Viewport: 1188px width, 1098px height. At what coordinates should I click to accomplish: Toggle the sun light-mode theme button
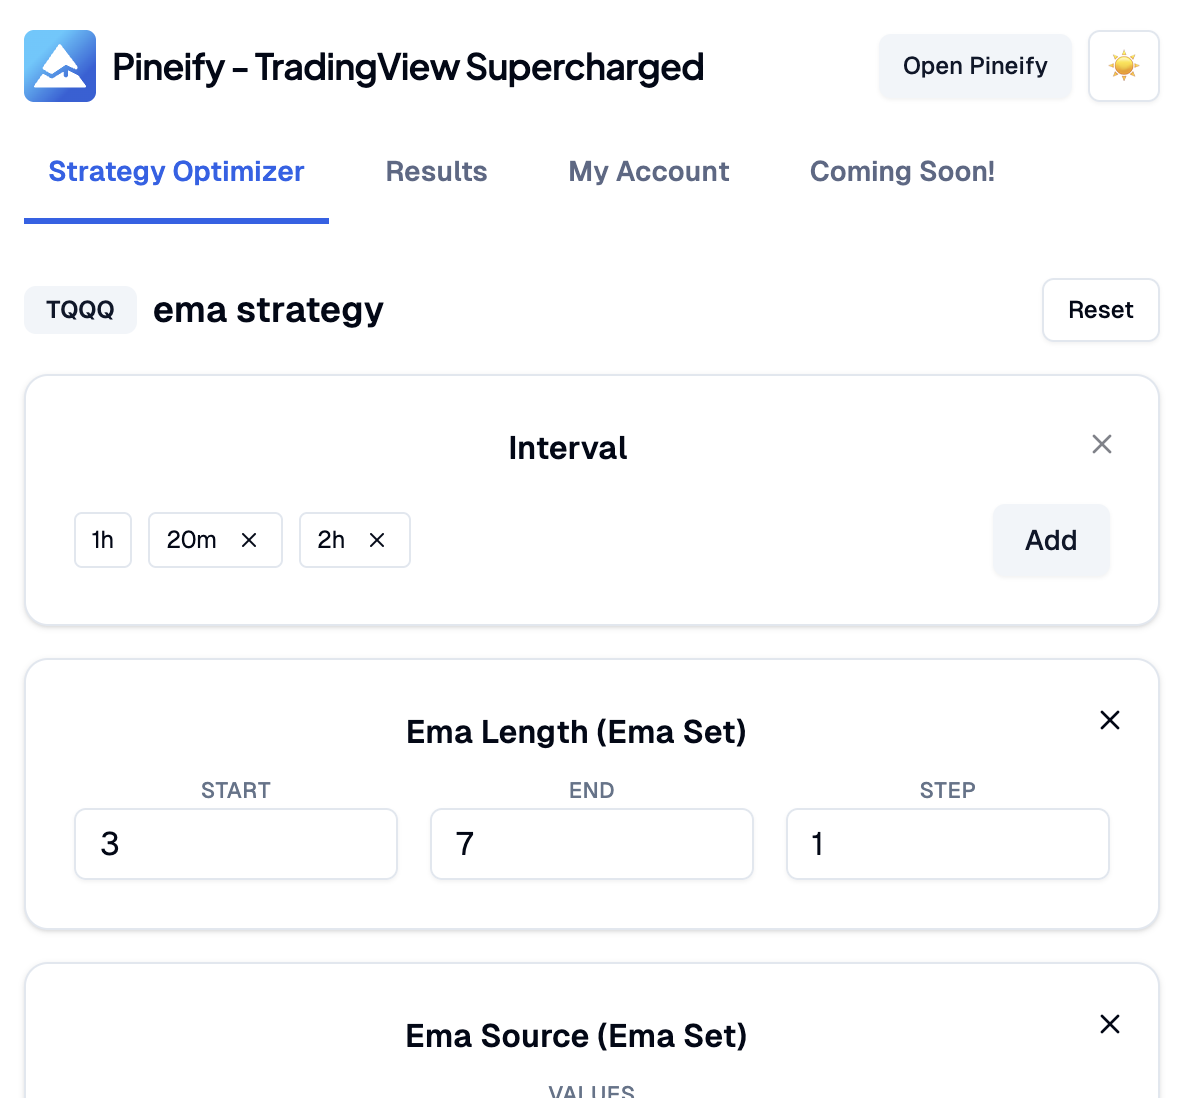(x=1123, y=66)
